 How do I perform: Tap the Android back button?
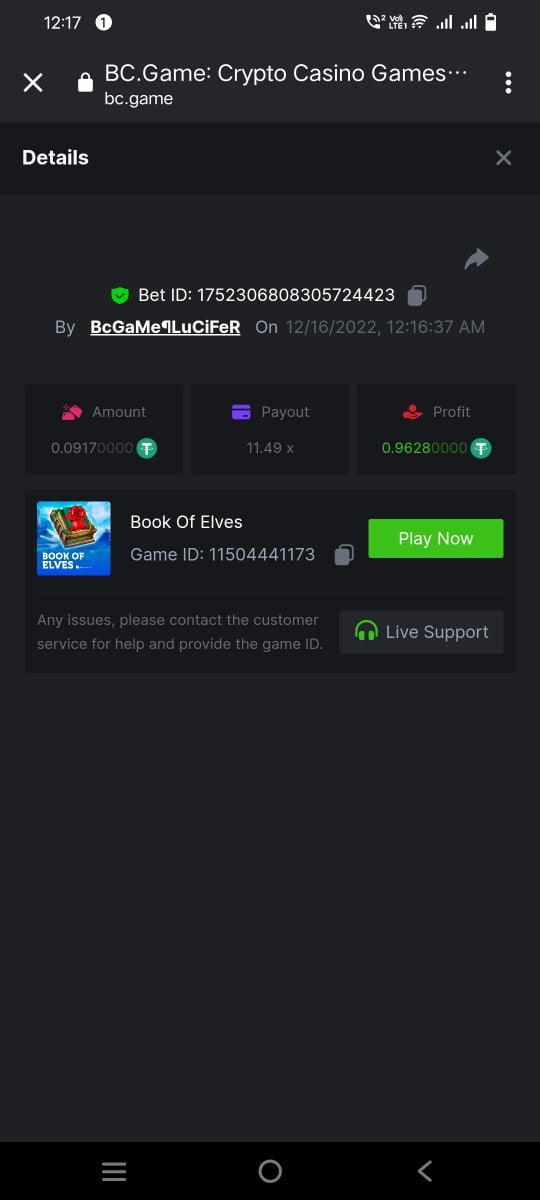425,1171
